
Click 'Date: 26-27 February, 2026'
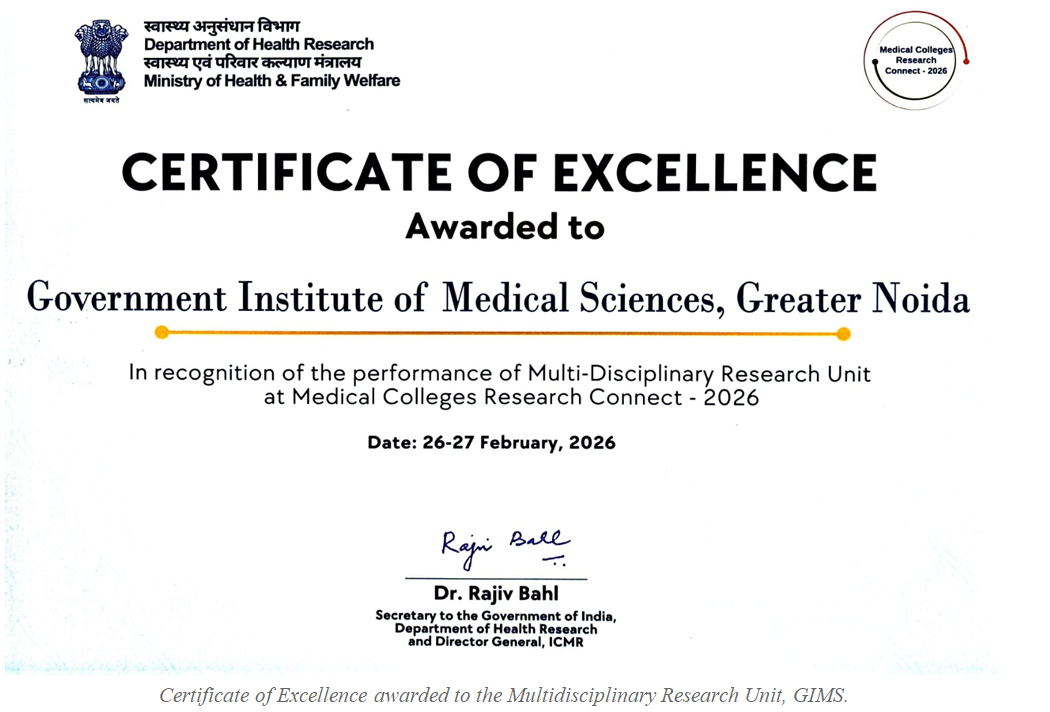492,443
